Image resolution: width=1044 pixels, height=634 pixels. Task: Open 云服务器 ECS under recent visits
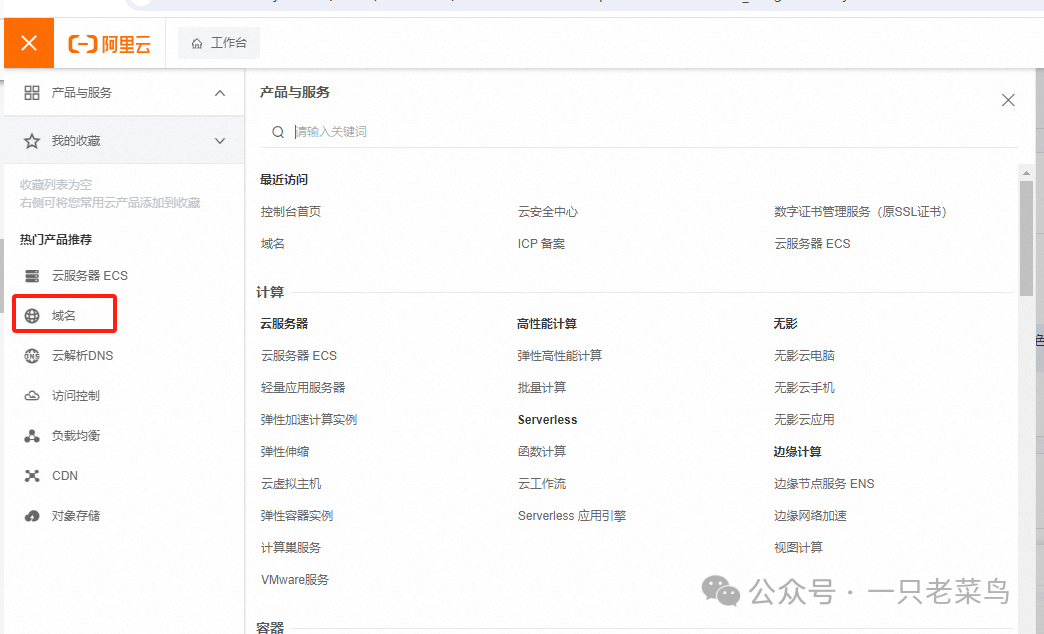tap(812, 244)
